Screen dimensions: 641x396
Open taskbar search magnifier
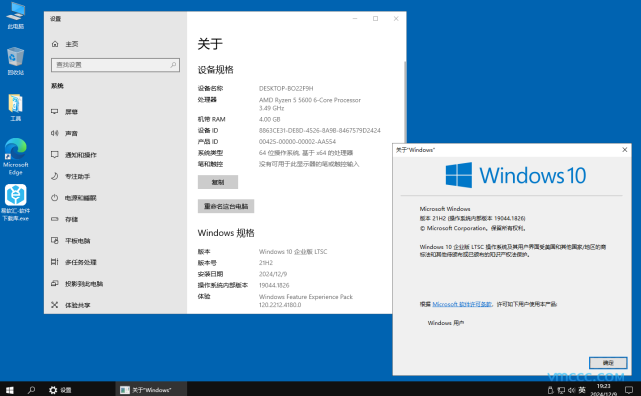coord(31,390)
